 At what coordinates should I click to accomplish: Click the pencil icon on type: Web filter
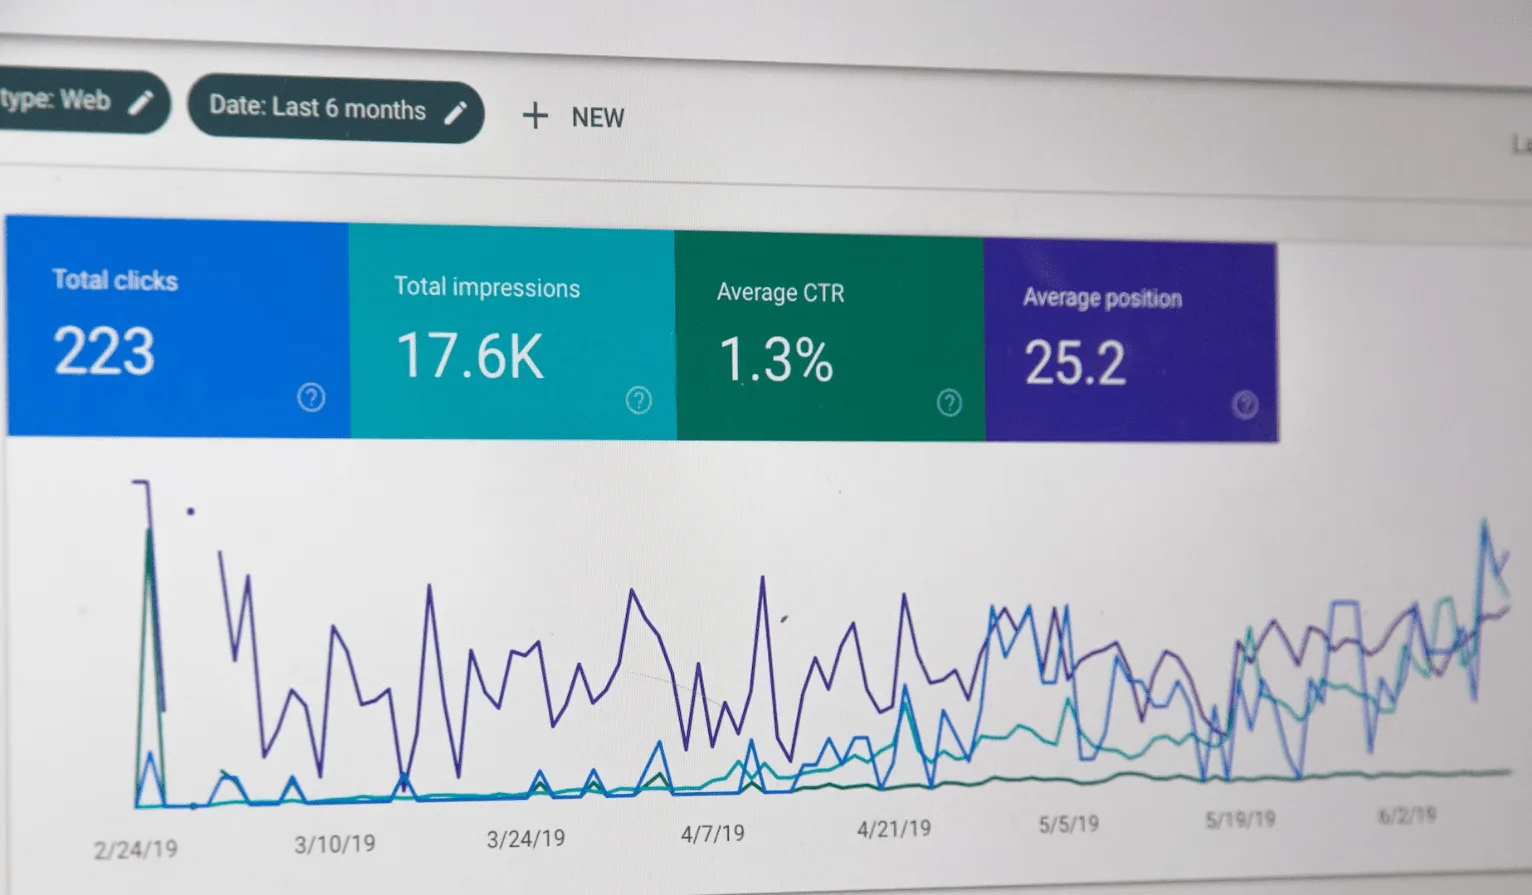click(141, 101)
